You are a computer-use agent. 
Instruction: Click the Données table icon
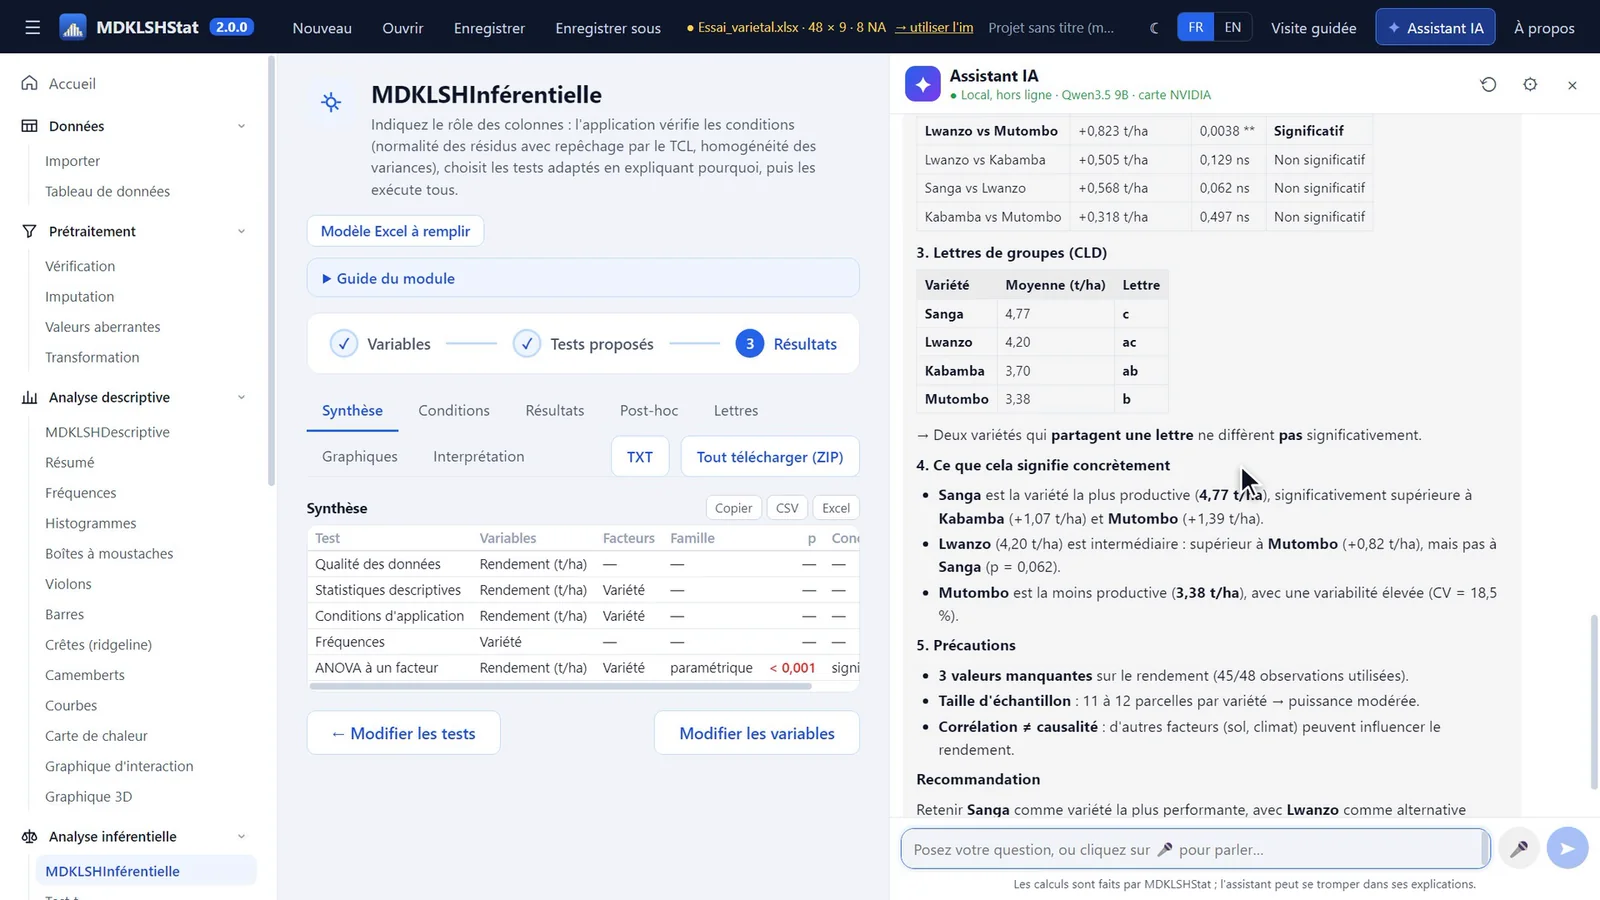30,126
